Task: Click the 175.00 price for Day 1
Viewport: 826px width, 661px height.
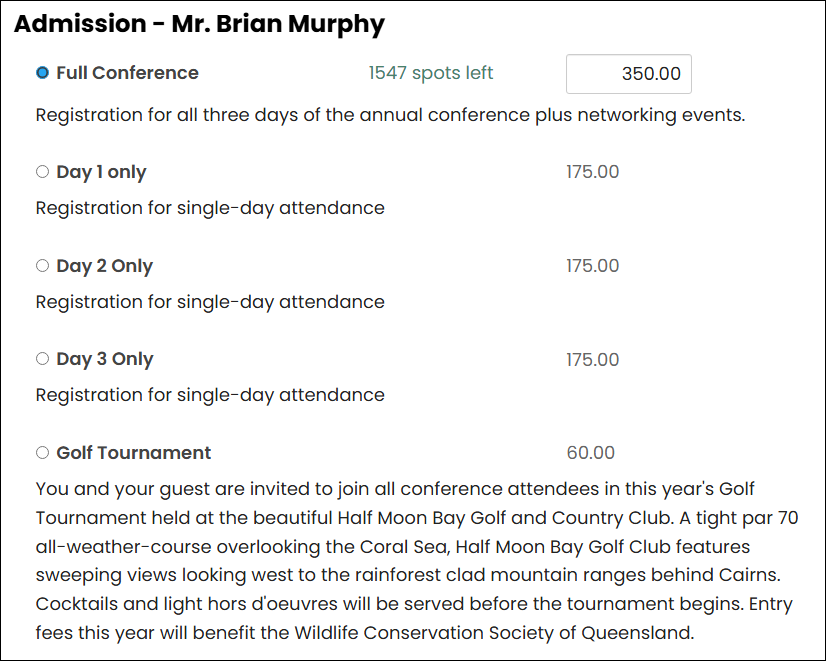Action: (593, 172)
